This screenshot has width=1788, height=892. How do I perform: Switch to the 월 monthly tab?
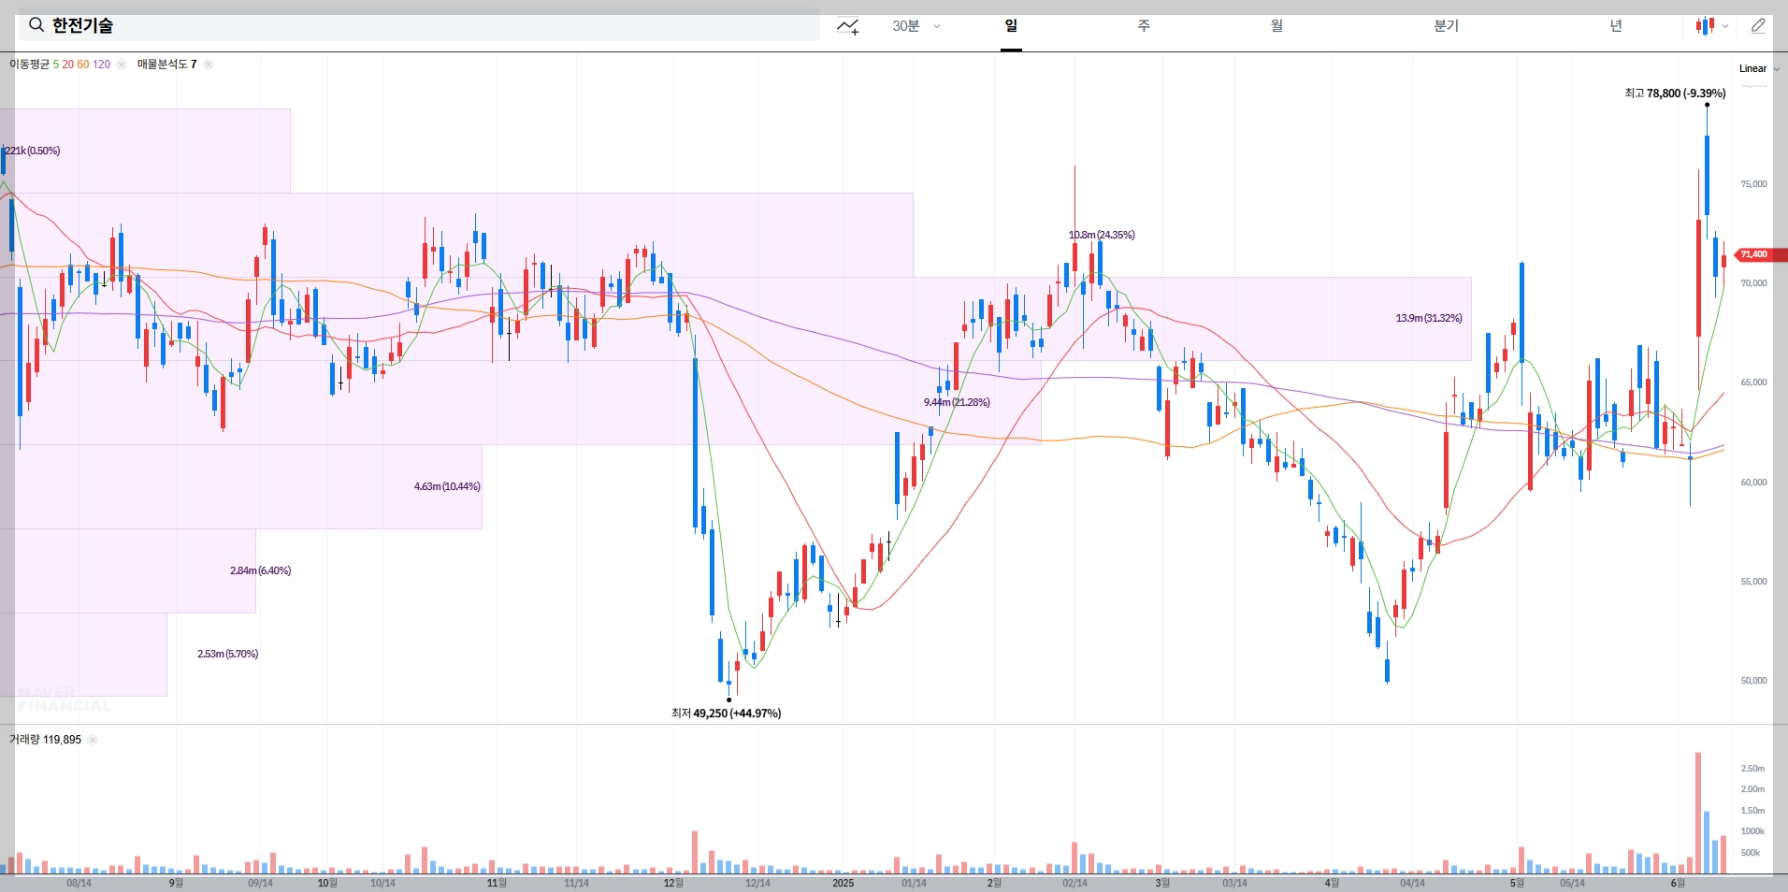1277,26
